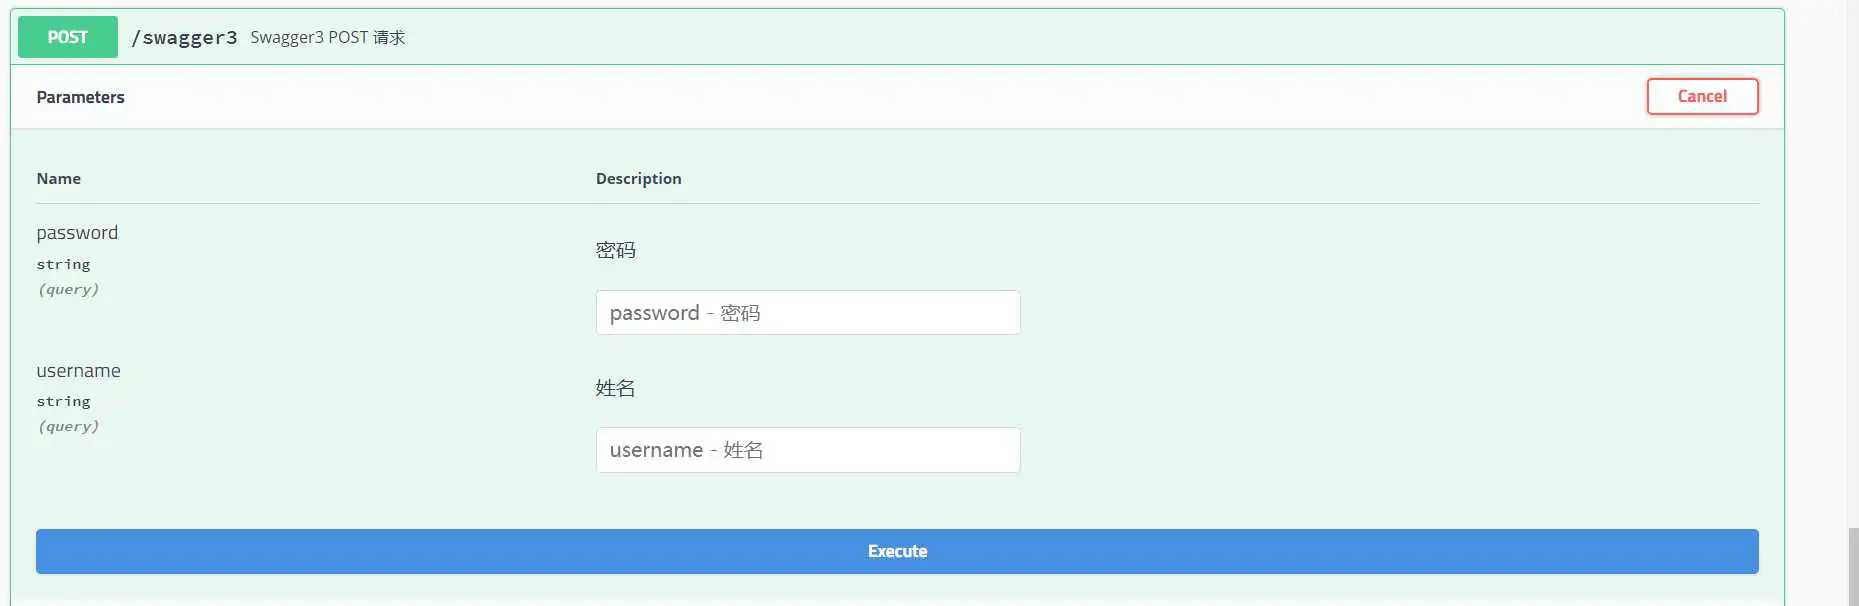Click the Description column header
Viewport: 1859px width, 606px height.
[x=638, y=179]
